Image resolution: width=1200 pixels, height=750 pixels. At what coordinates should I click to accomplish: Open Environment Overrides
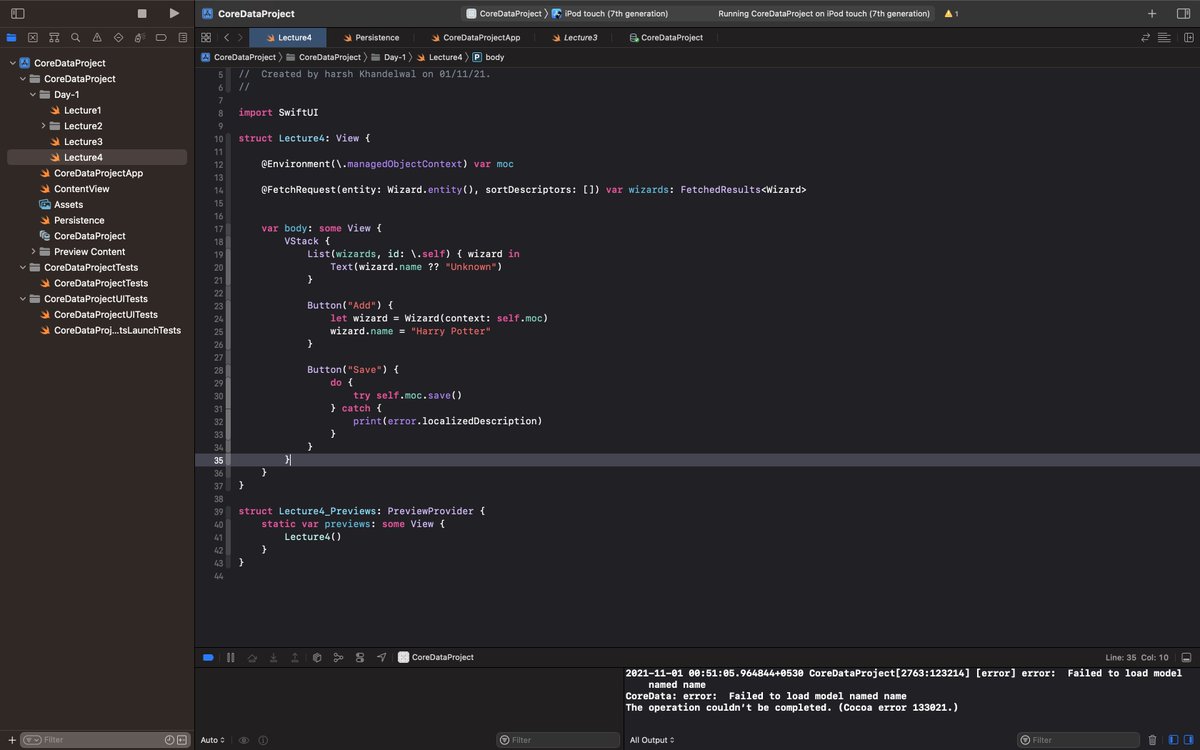360,657
